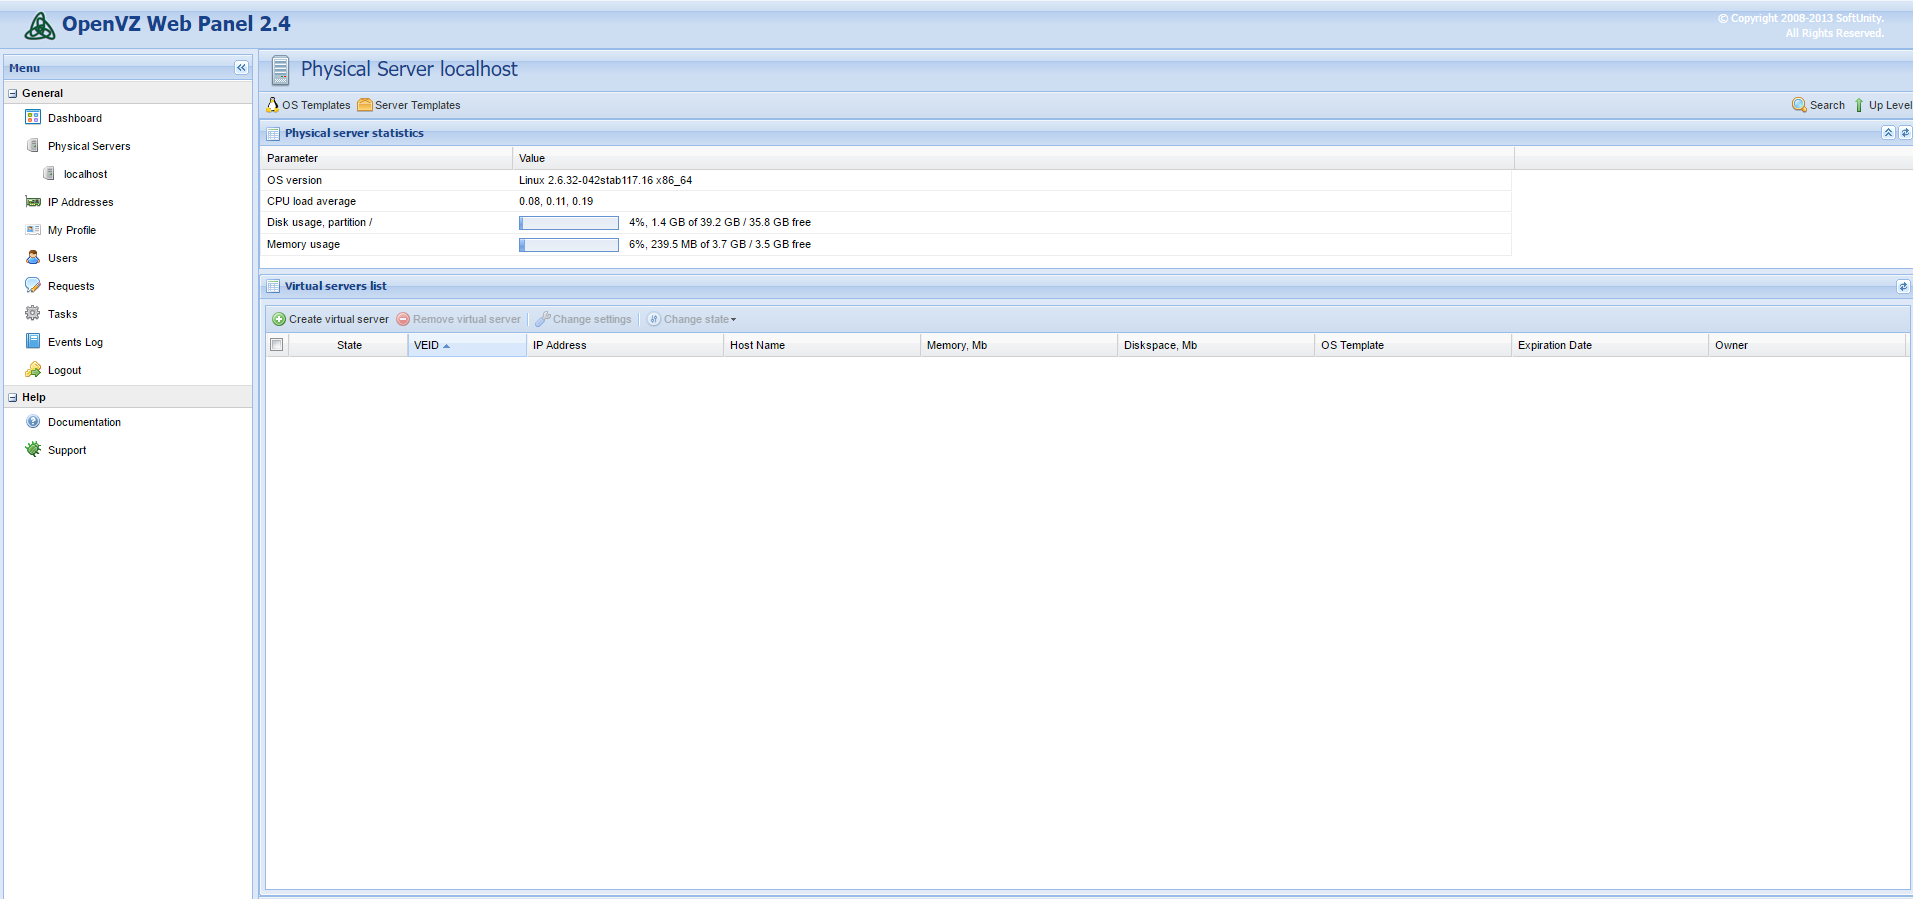Screen dimensions: 1913x899
Task: Click the Support bug icon
Action: tap(33, 449)
